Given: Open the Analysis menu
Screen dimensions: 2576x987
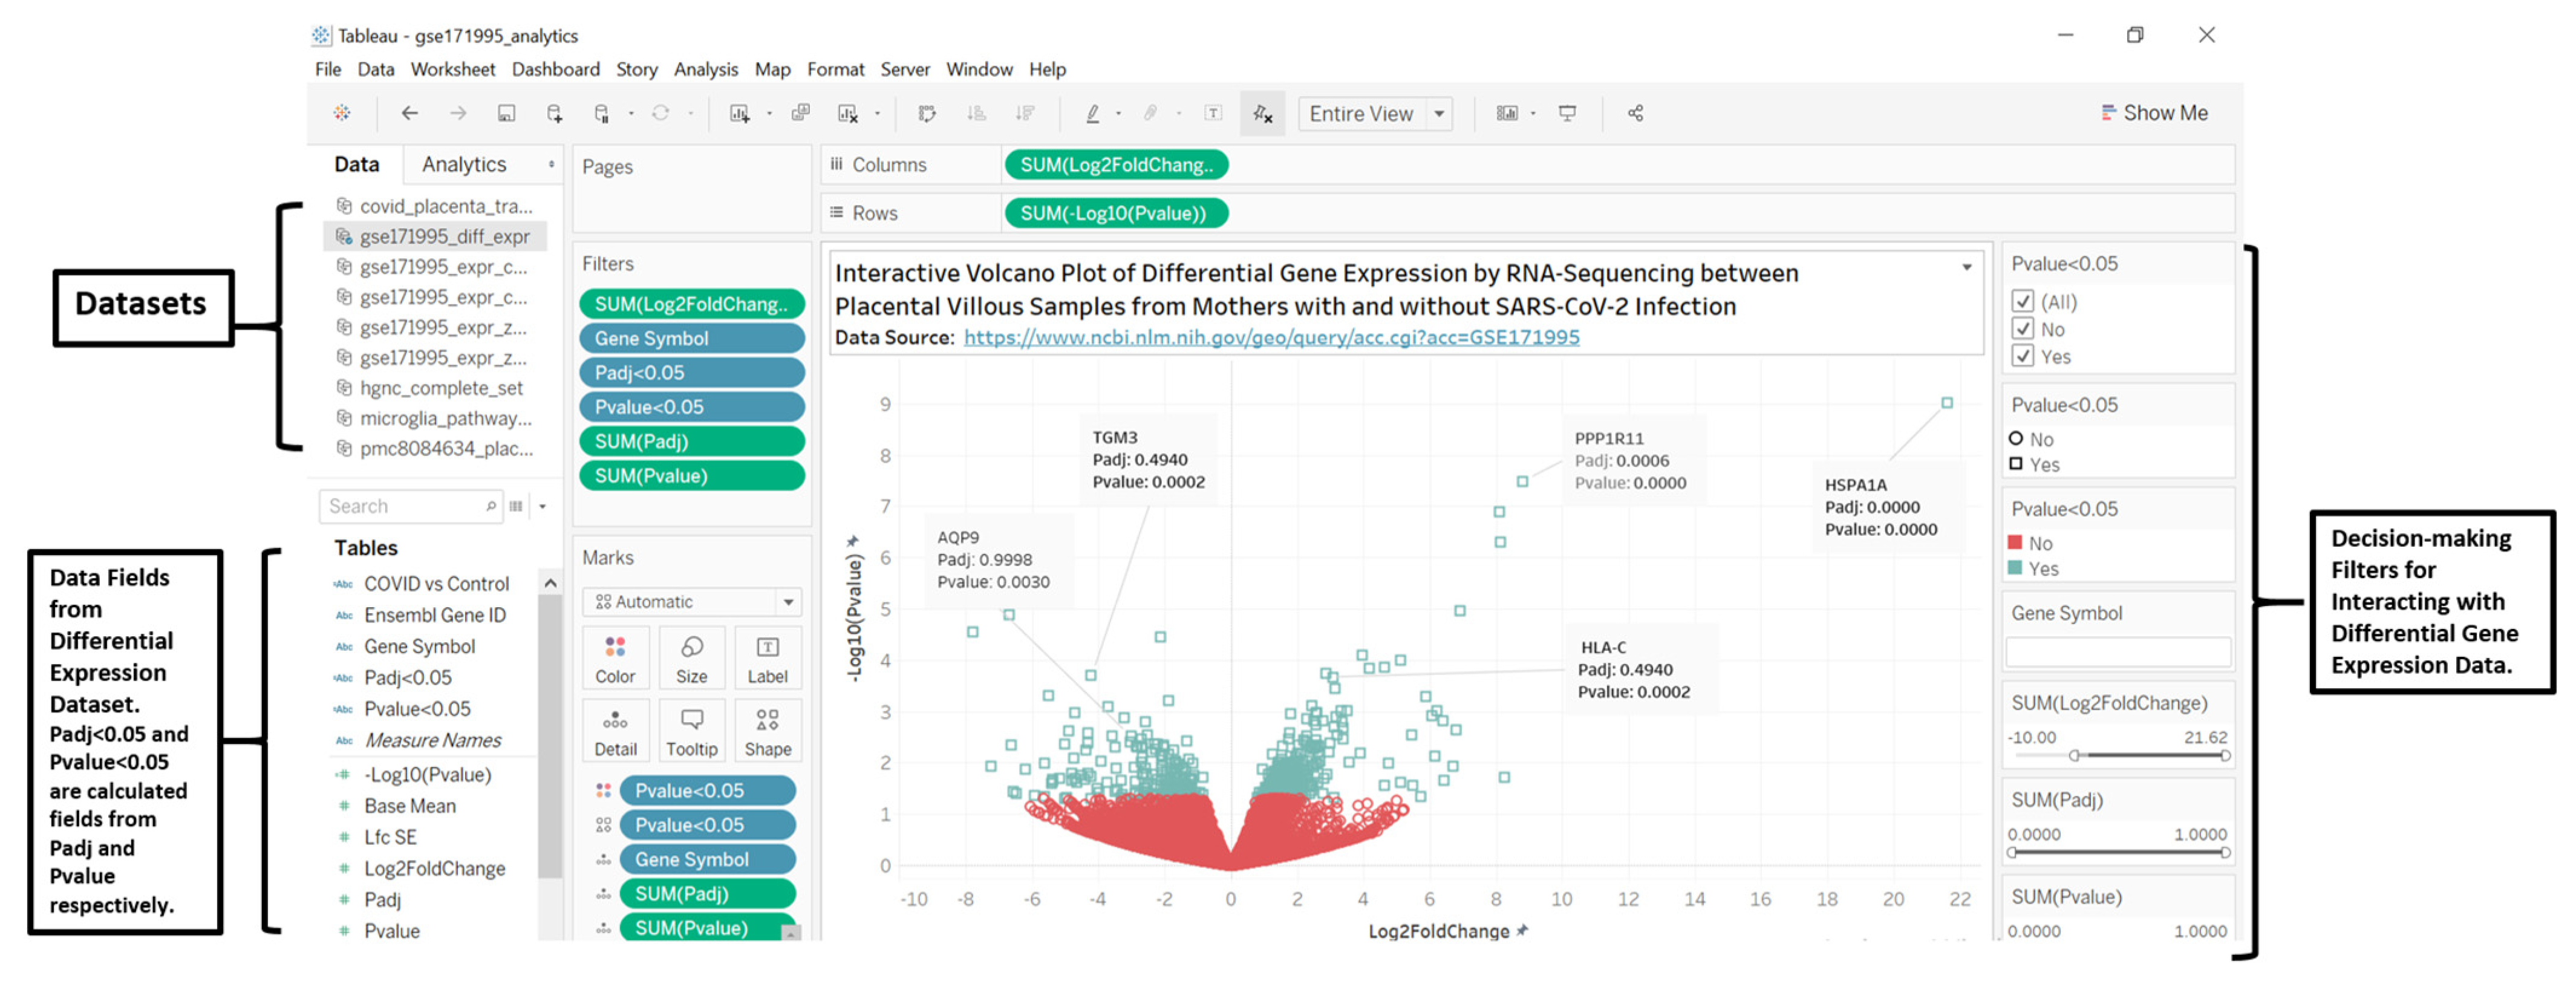Looking at the screenshot, I should pyautogui.click(x=705, y=69).
